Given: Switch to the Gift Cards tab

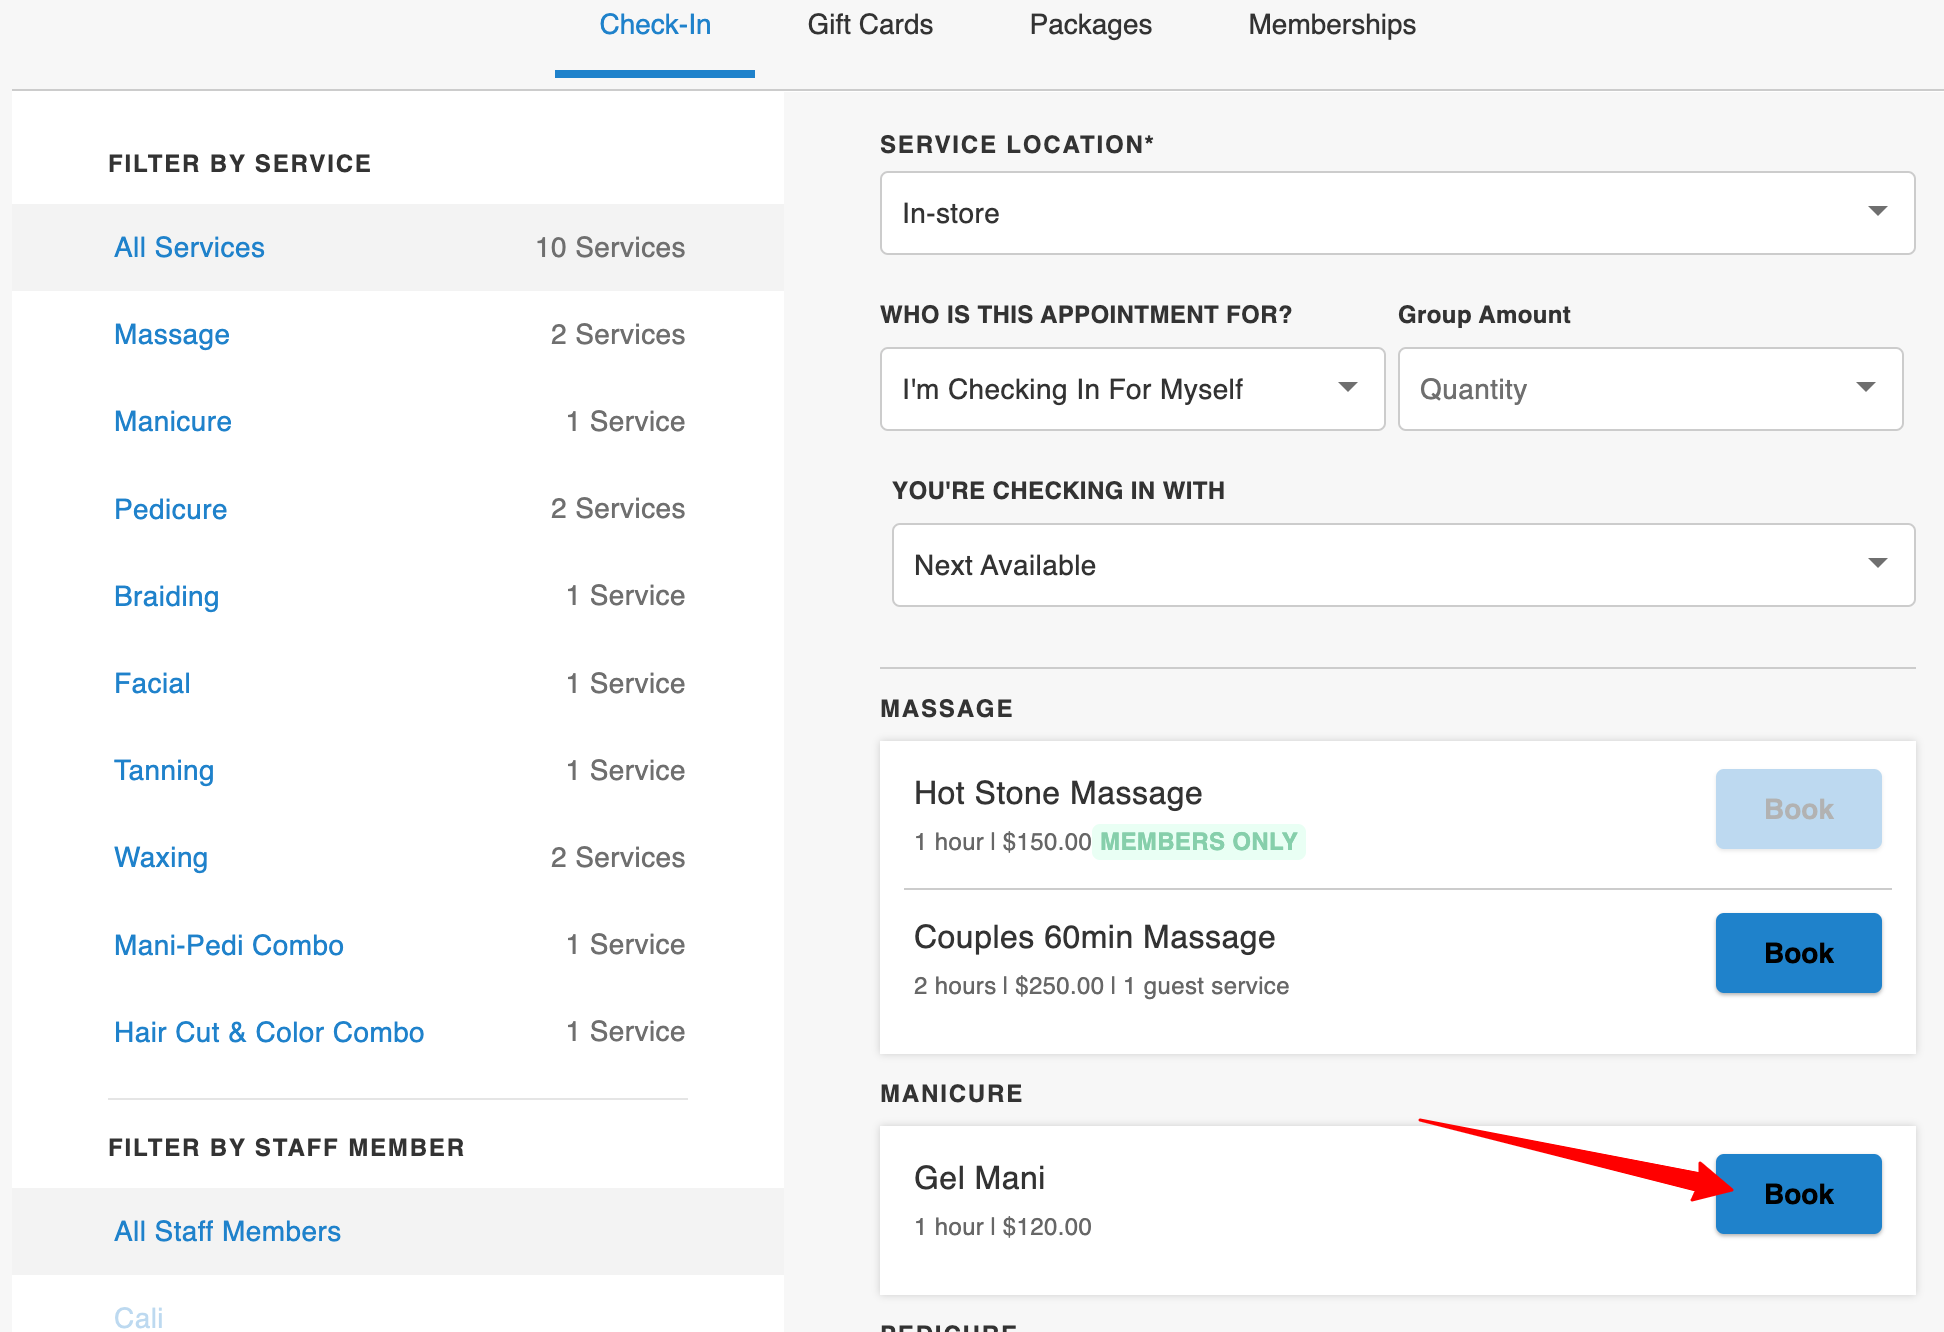Looking at the screenshot, I should point(869,25).
